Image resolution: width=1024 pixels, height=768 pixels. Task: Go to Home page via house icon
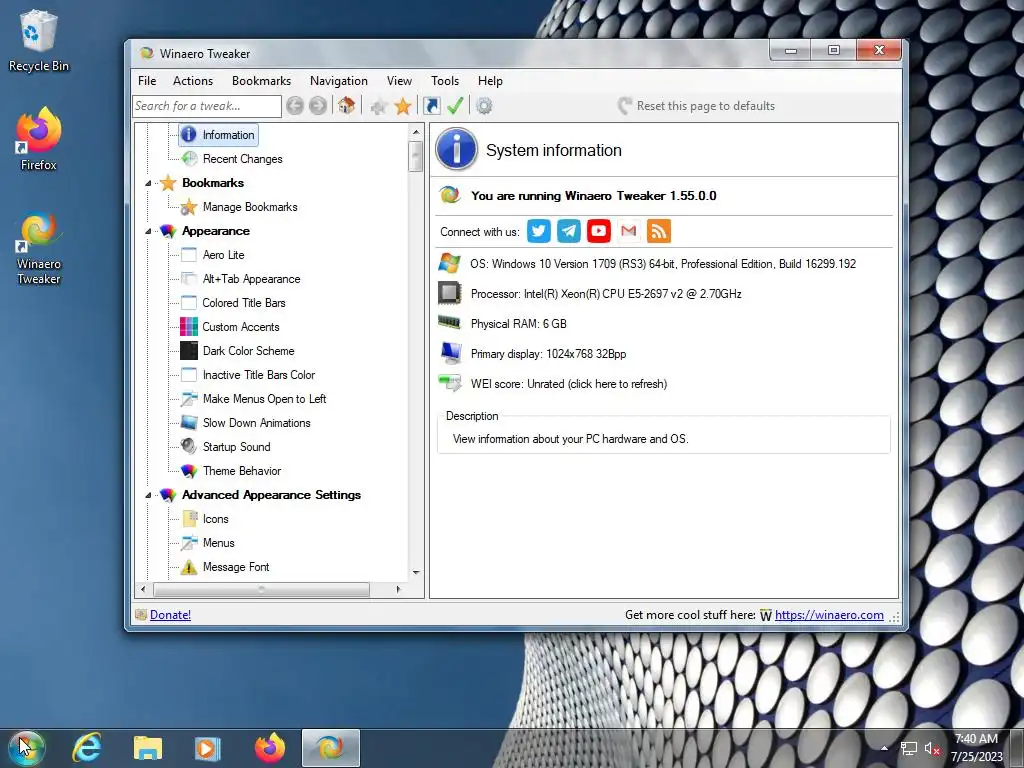pyautogui.click(x=346, y=105)
